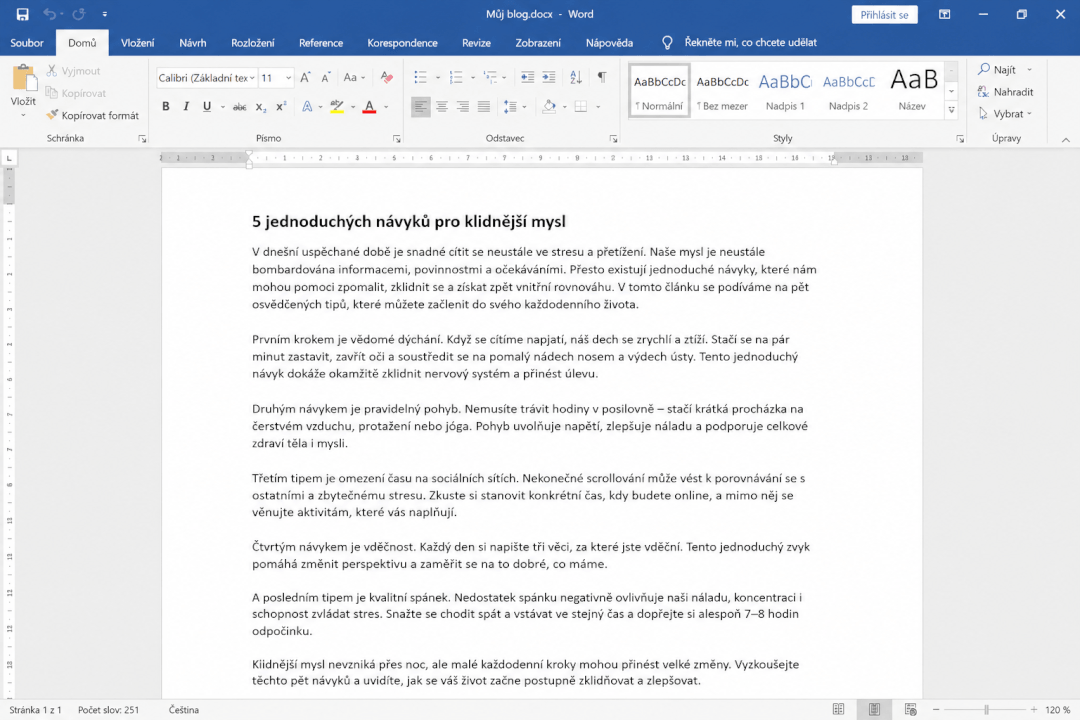1080x720 pixels.
Task: Decrease paragraph indent
Action: pos(528,77)
